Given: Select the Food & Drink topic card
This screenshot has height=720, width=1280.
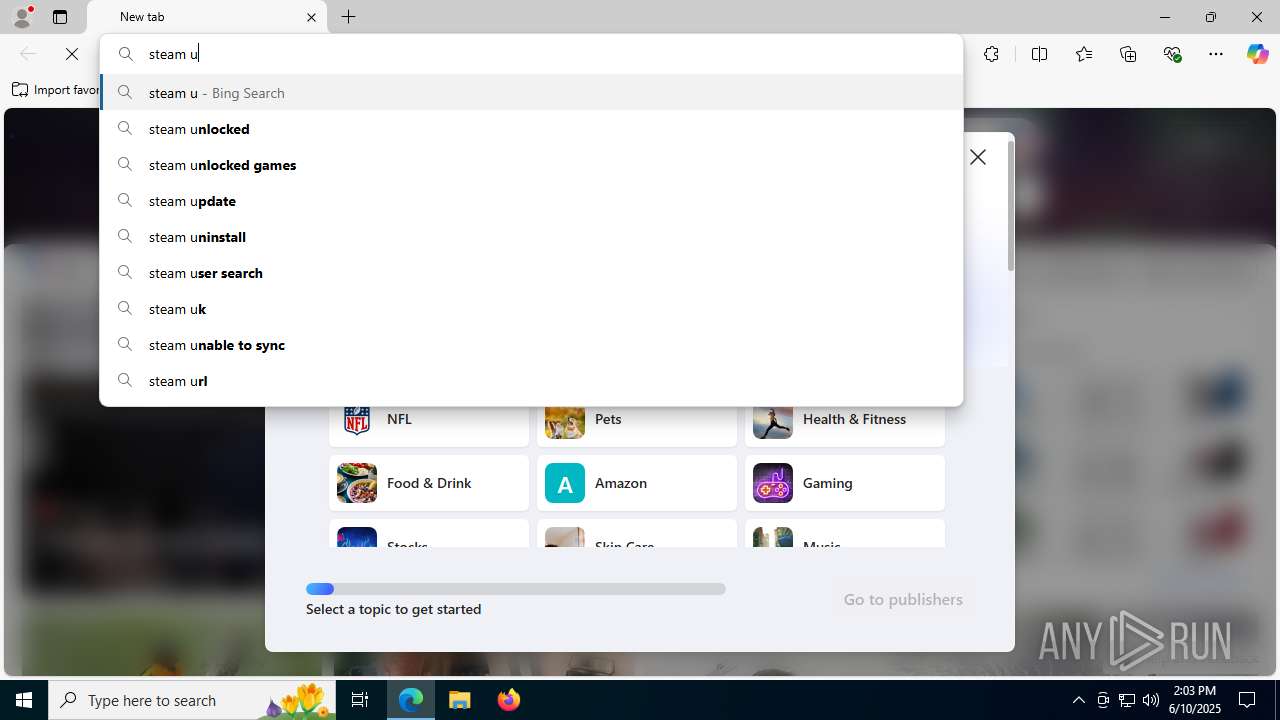Looking at the screenshot, I should pyautogui.click(x=429, y=483).
